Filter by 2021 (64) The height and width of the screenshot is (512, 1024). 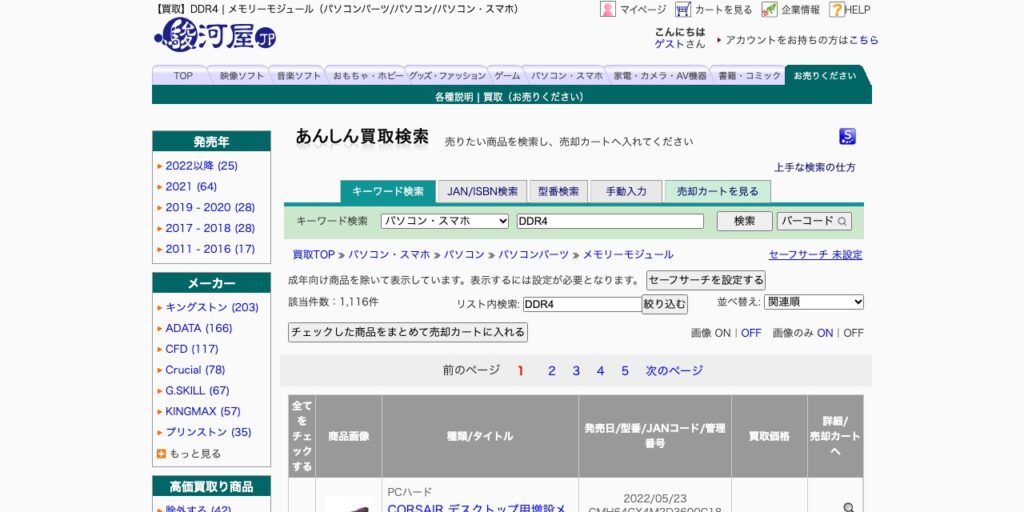point(191,187)
